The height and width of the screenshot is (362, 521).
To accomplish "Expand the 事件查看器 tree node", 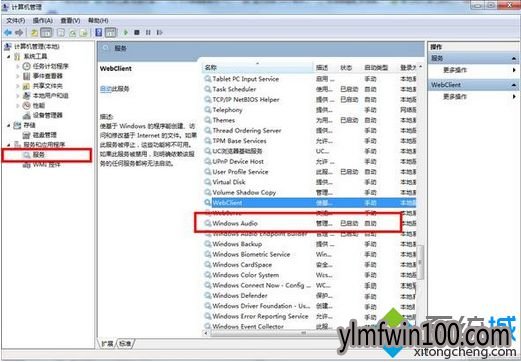I will point(18,76).
